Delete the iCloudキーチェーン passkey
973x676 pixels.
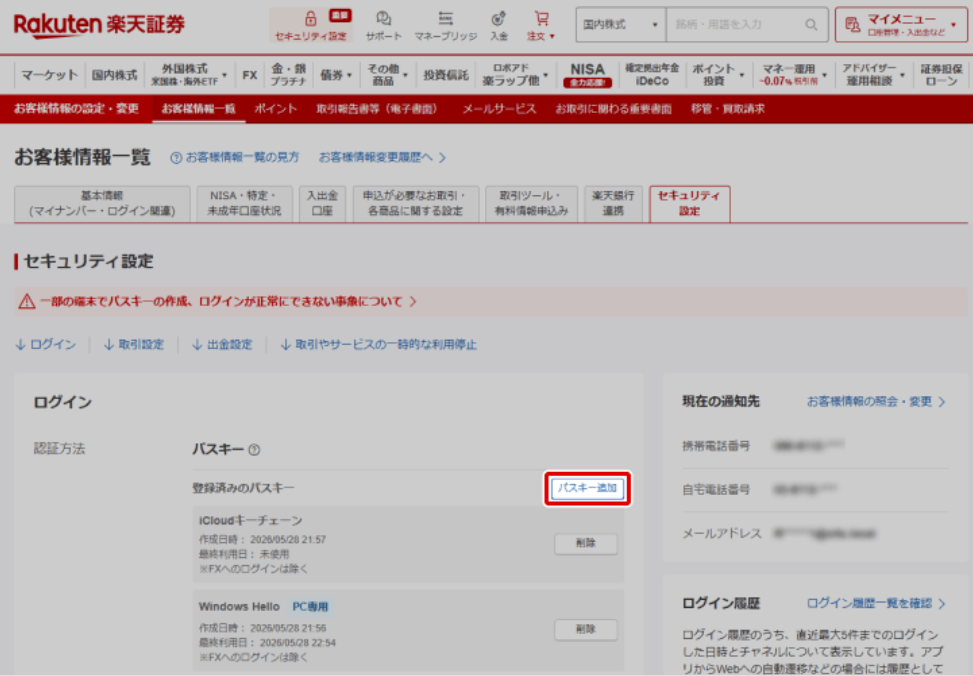tap(586, 543)
